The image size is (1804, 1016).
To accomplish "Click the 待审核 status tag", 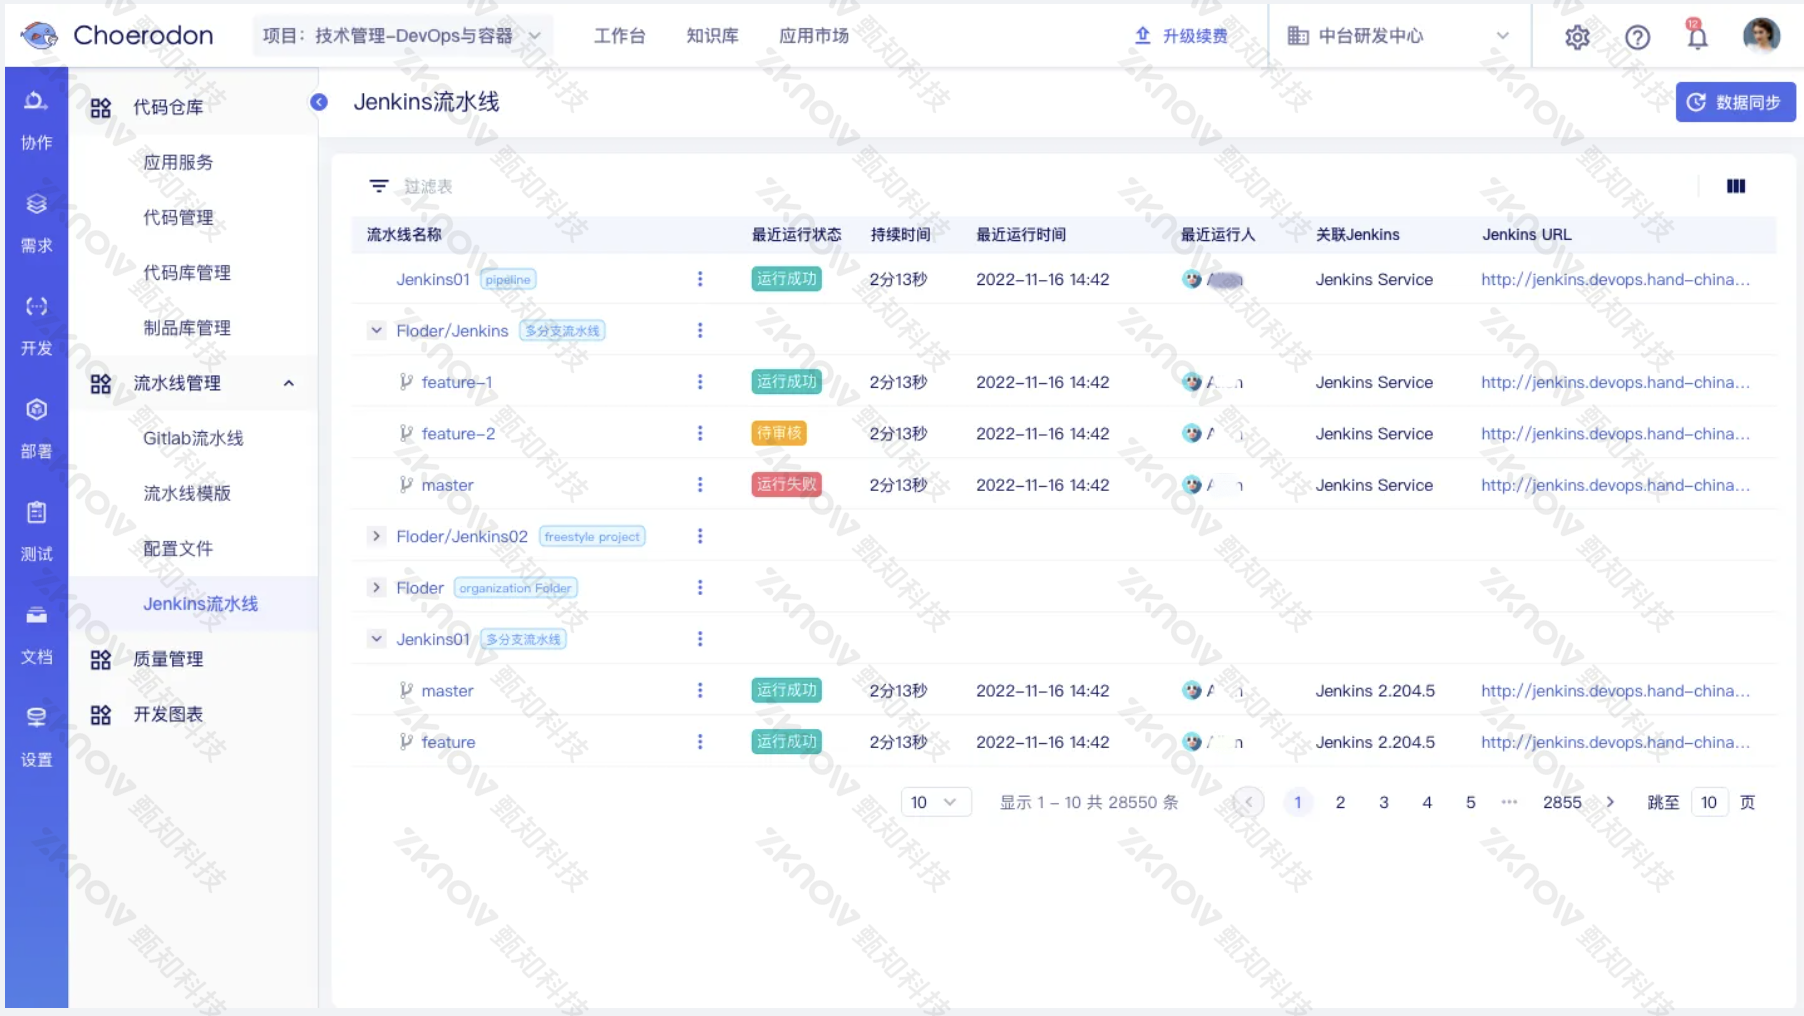I will point(779,433).
